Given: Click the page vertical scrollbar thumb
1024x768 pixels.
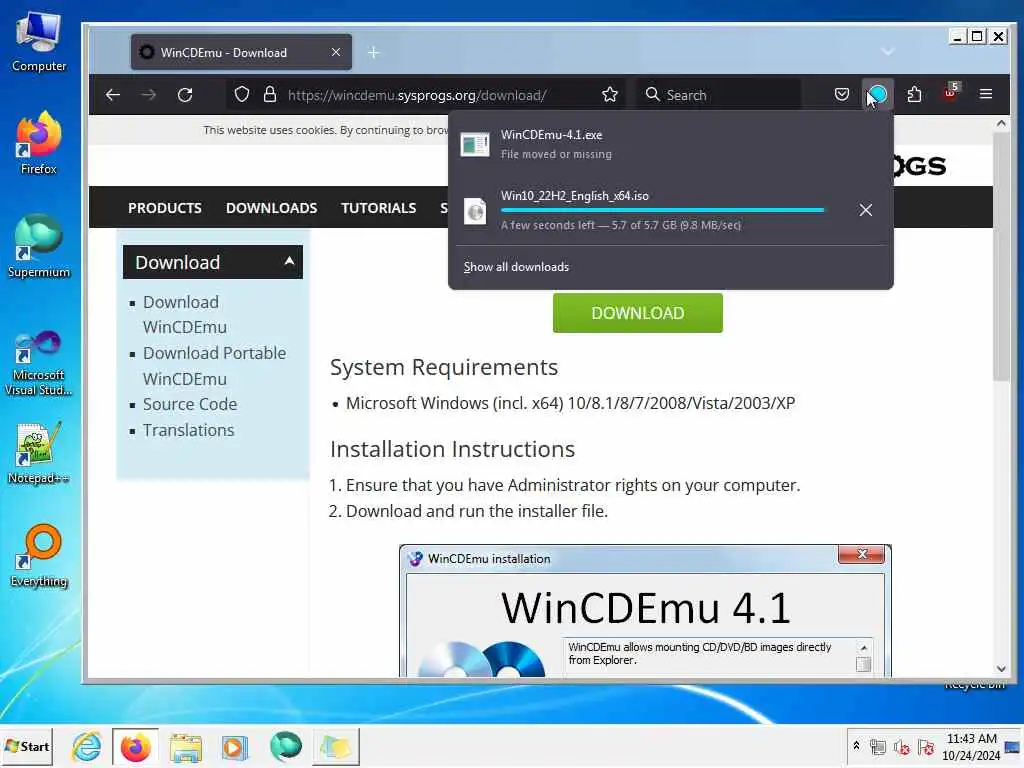Looking at the screenshot, I should [1001, 257].
